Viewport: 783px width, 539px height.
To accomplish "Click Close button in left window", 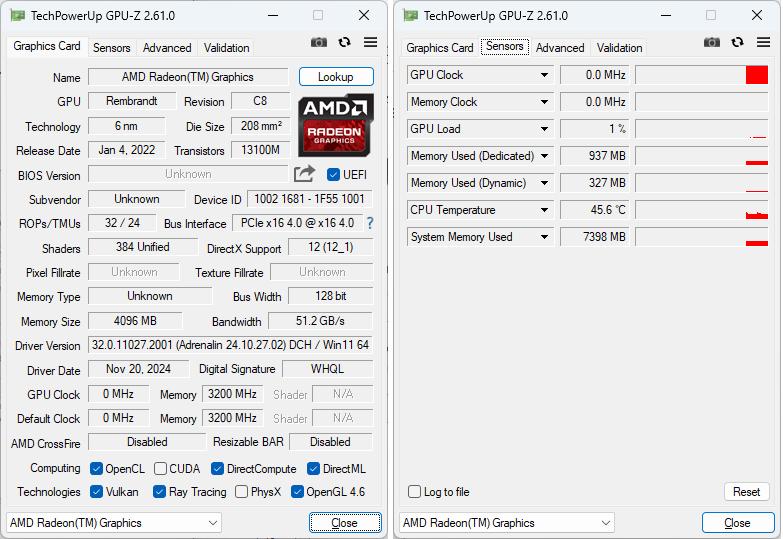I will [345, 523].
